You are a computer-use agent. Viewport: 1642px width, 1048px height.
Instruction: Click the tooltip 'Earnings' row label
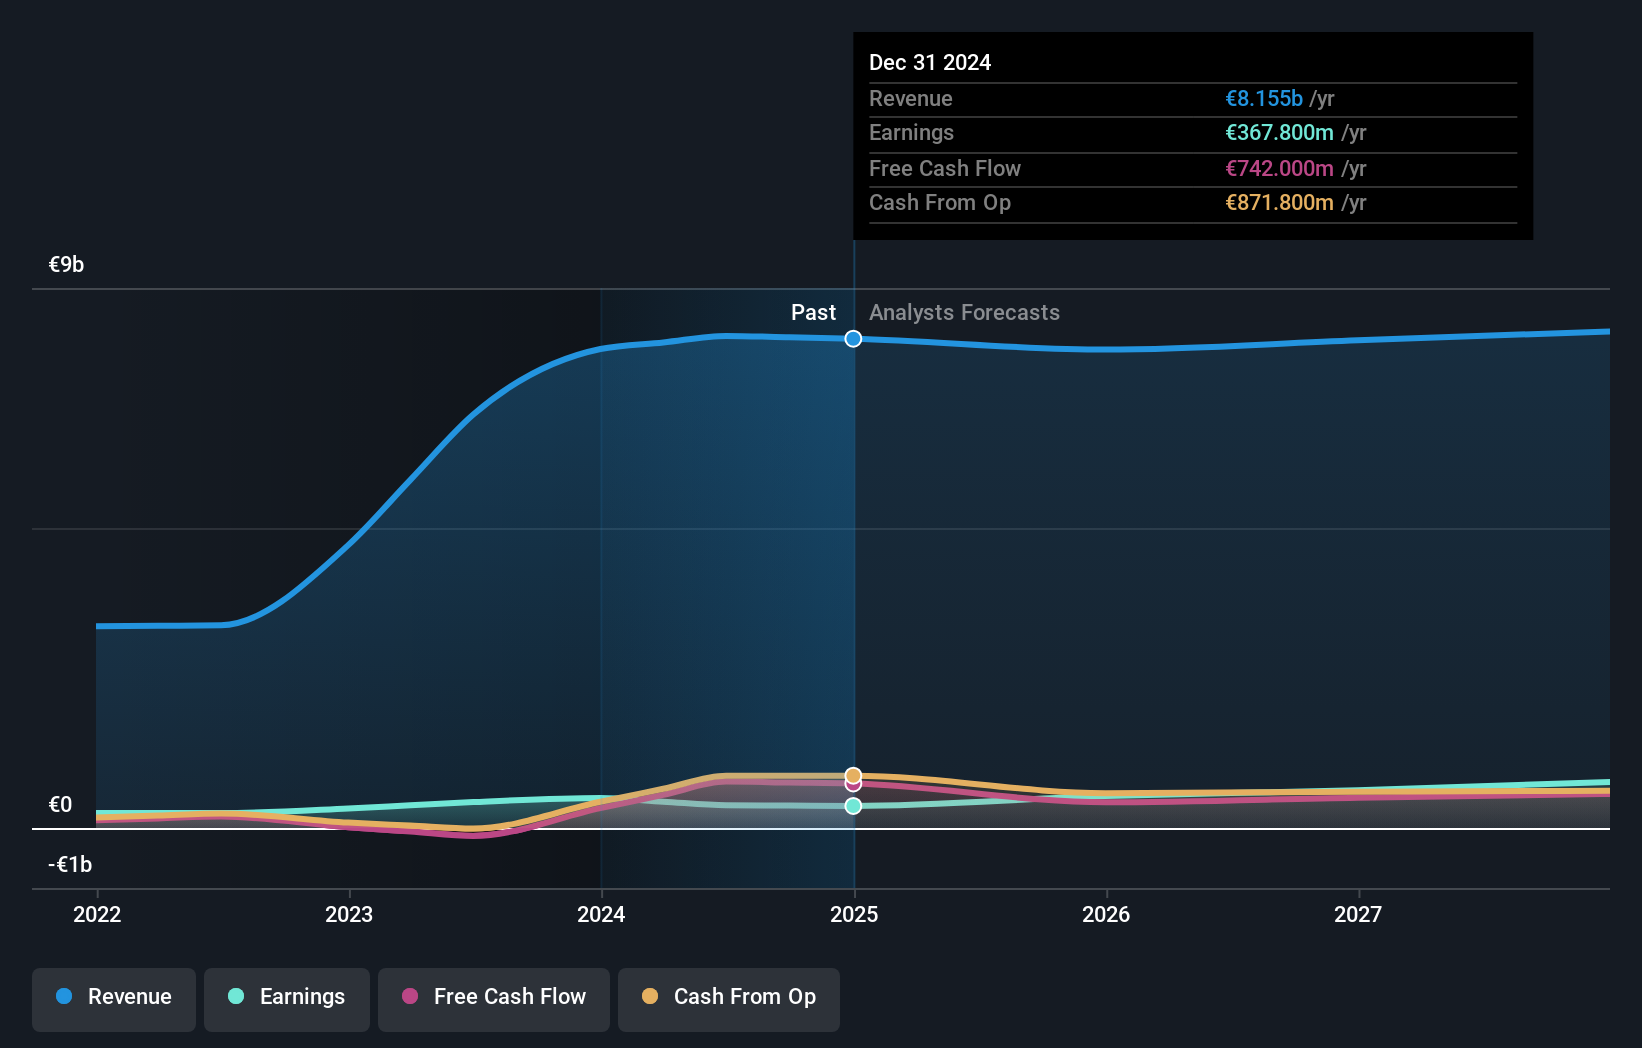tap(911, 132)
